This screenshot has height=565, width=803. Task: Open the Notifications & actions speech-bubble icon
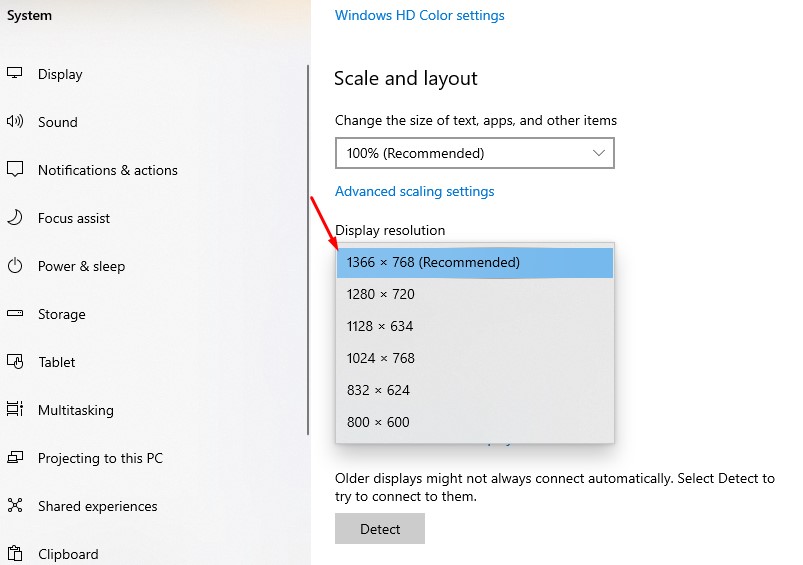[x=15, y=169]
